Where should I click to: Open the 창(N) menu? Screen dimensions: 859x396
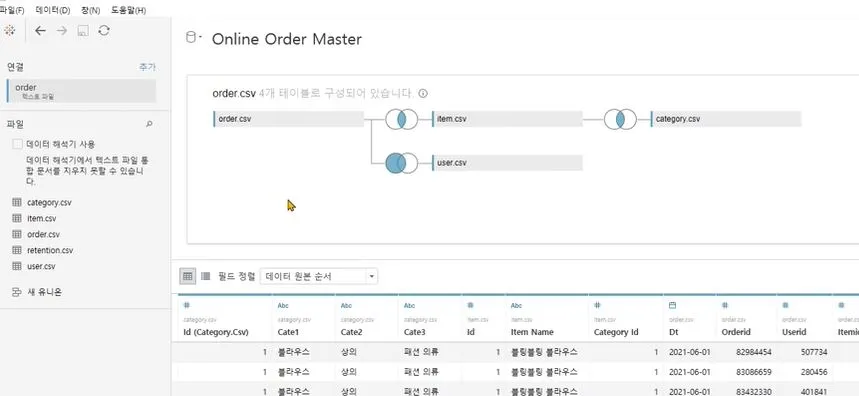(90, 10)
